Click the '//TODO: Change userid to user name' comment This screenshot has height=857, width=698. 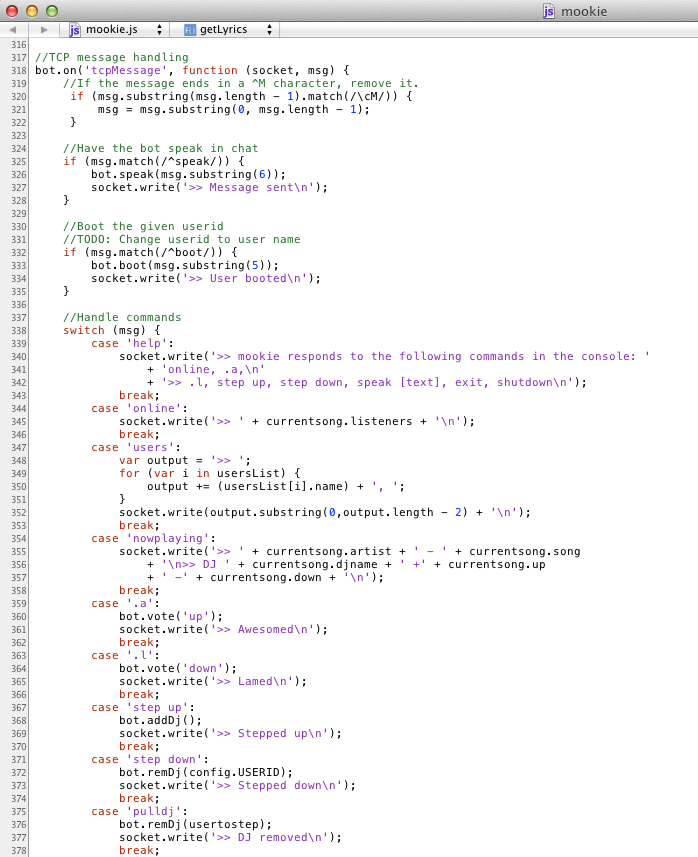[181, 239]
